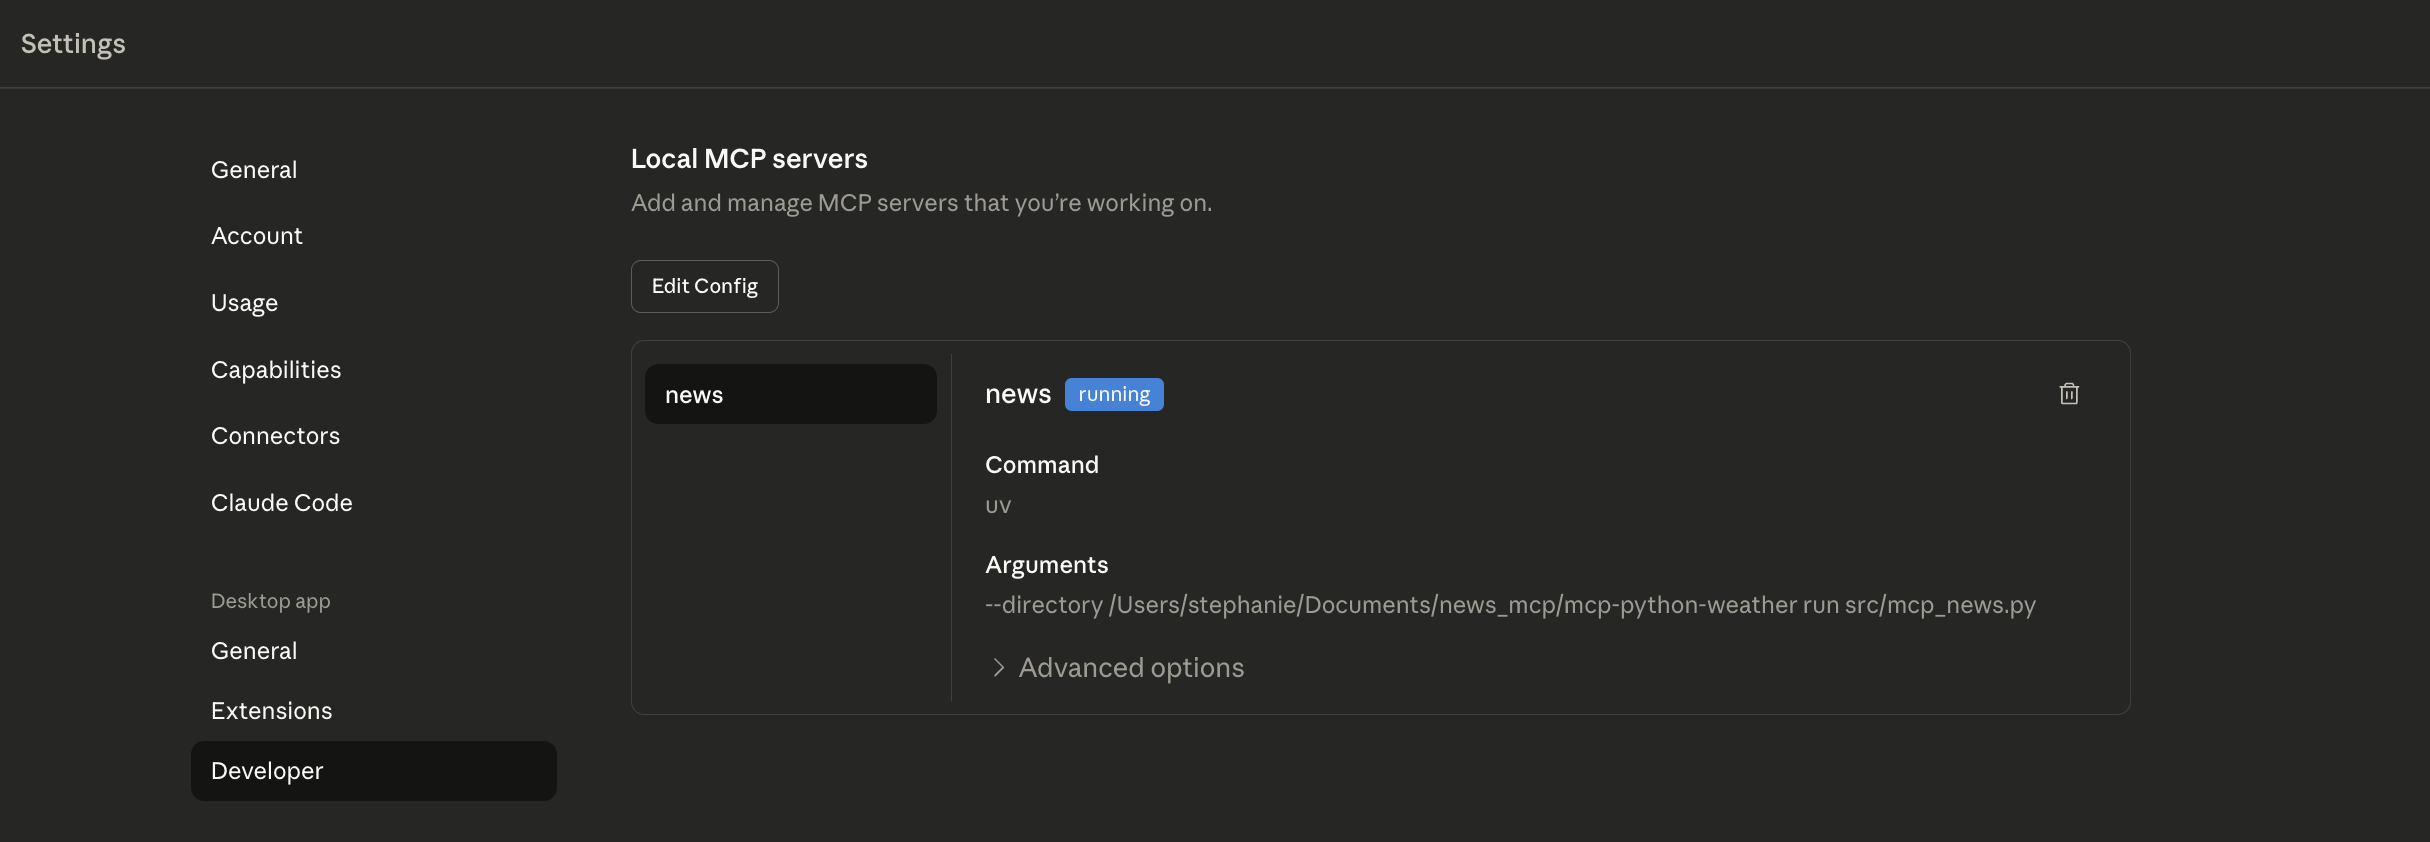
Task: Open the Connectors settings page
Action: [276, 436]
